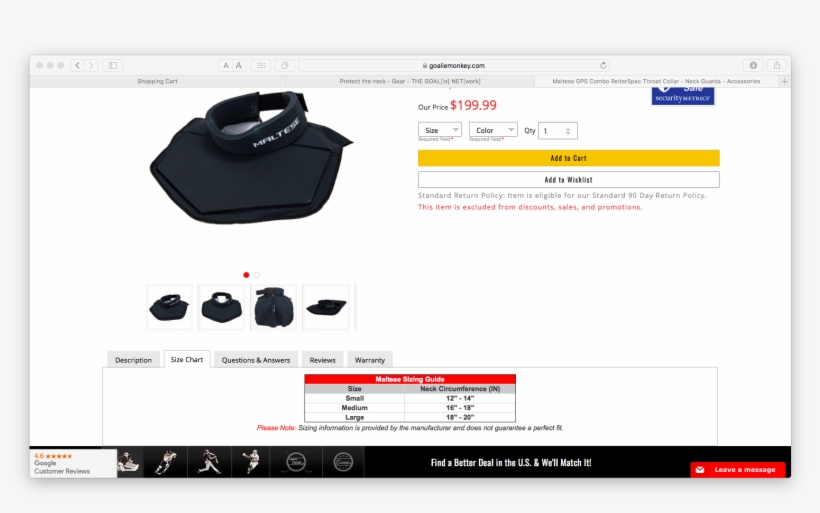This screenshot has width=820, height=513.
Task: Open the Color dropdown
Action: tap(493, 130)
